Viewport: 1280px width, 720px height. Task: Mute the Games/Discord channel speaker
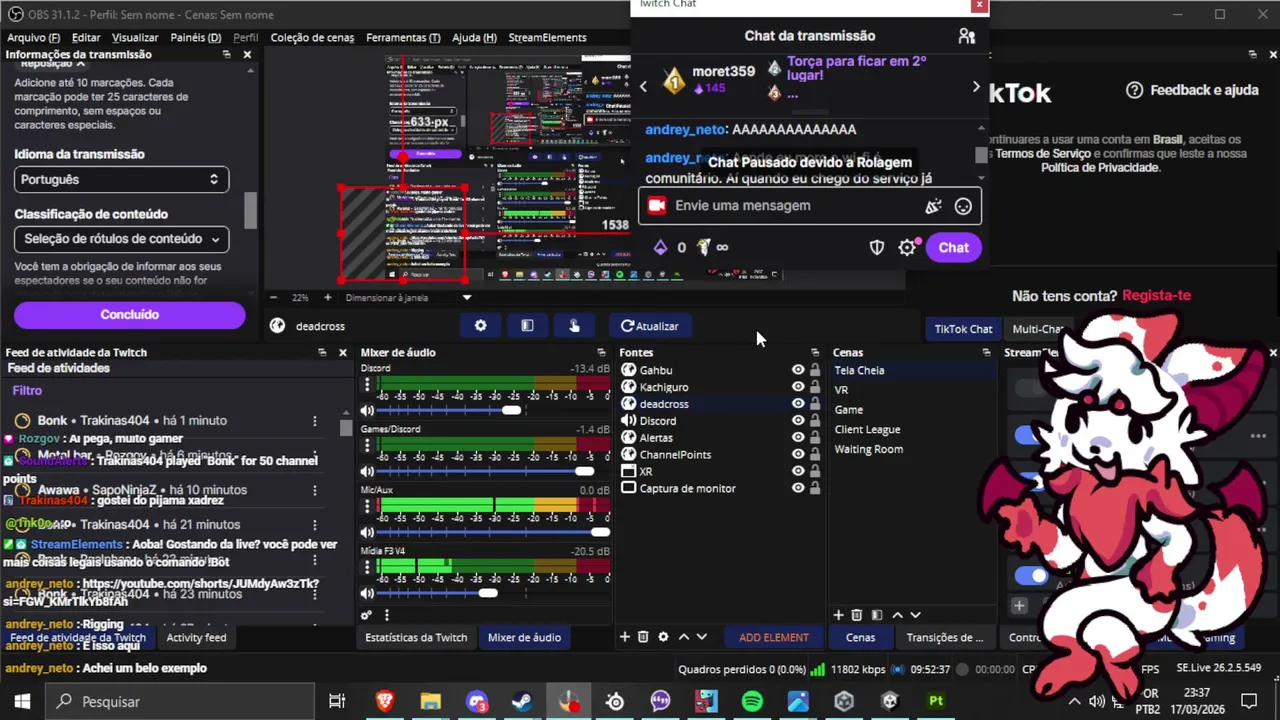pos(367,471)
